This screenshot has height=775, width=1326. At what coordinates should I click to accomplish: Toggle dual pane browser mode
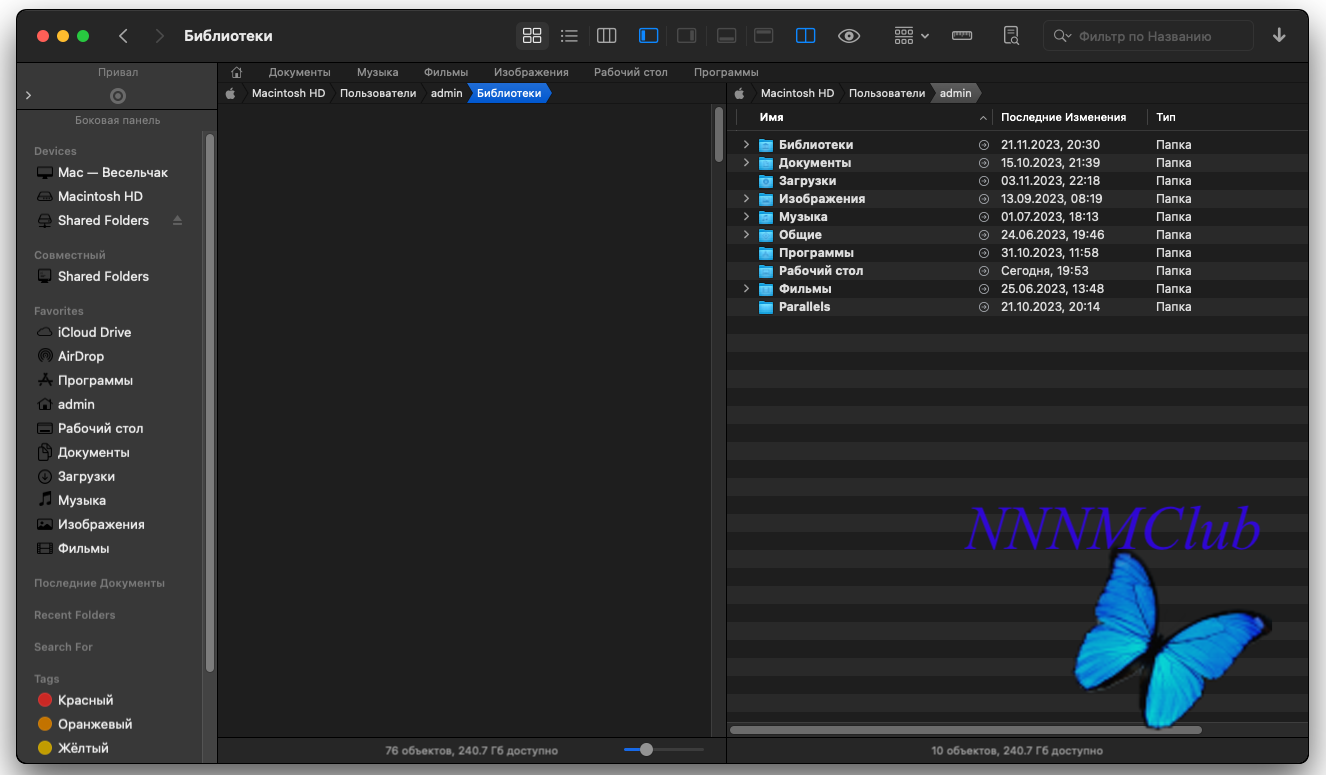tap(805, 36)
